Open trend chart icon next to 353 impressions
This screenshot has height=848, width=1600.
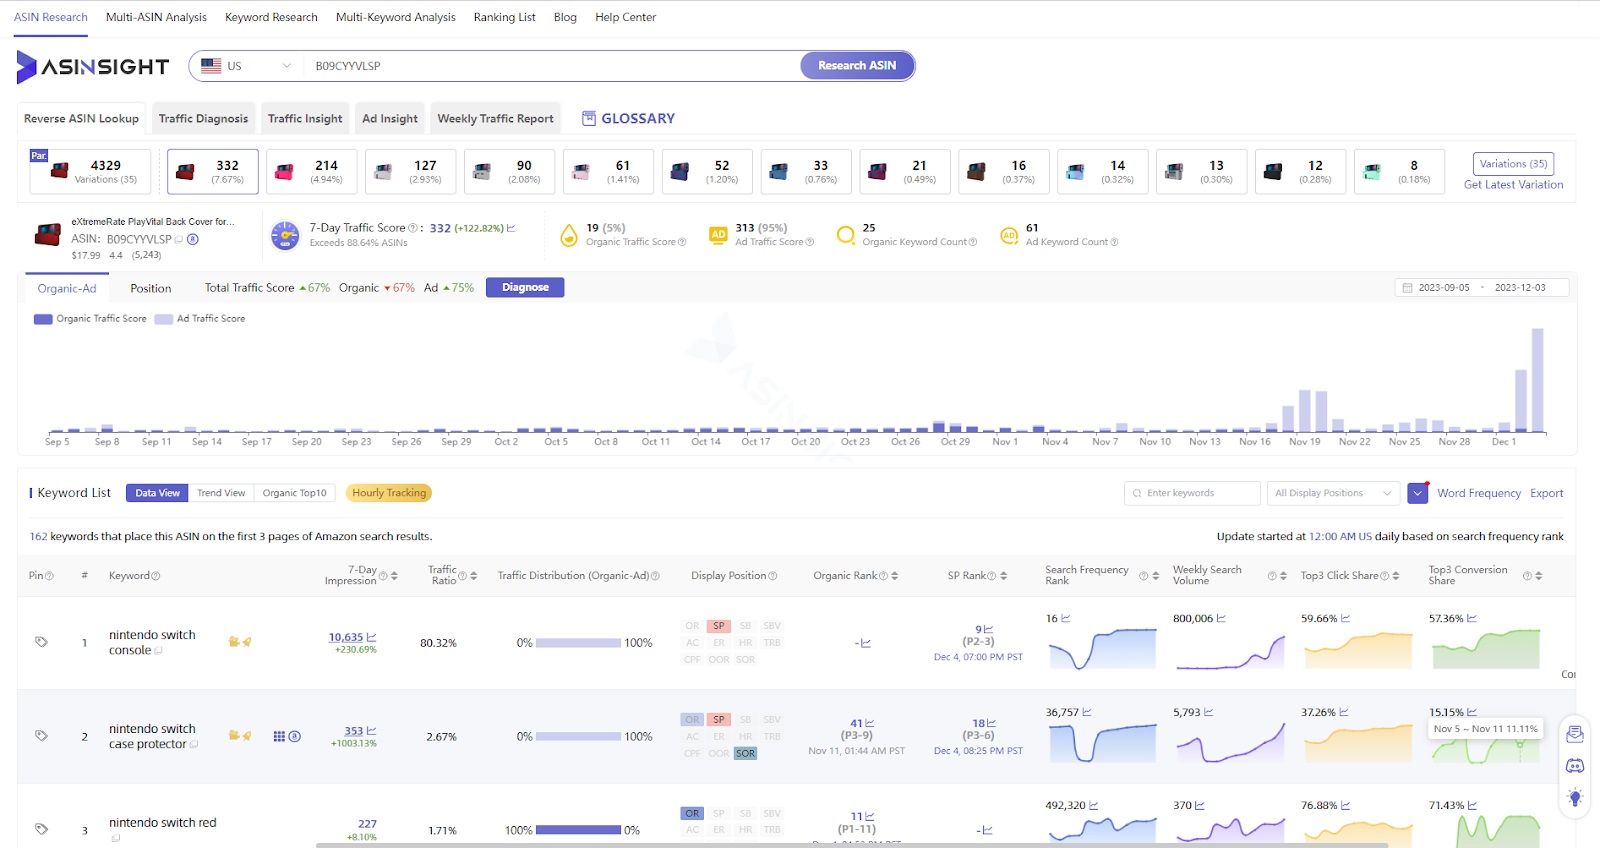pyautogui.click(x=372, y=731)
